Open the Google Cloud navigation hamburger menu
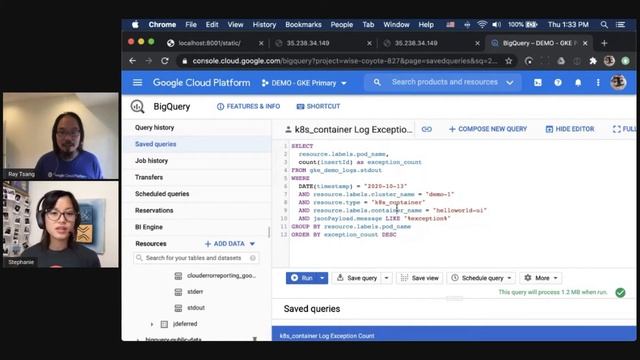Image resolution: width=640 pixels, height=360 pixels. [x=138, y=82]
